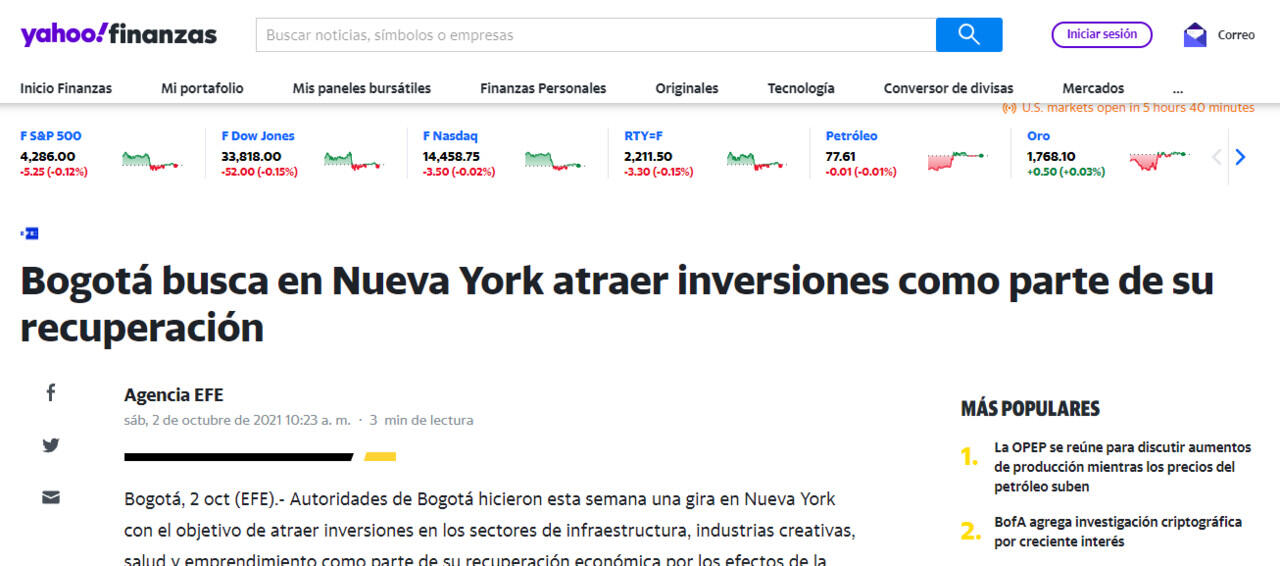Open the Correo mail icon

tap(1195, 35)
